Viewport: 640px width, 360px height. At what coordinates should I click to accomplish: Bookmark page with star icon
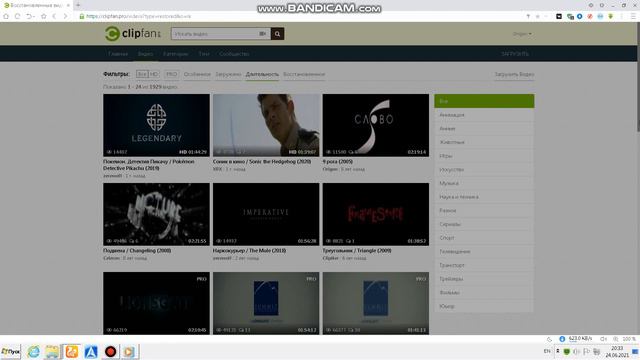pyautogui.click(x=44, y=16)
